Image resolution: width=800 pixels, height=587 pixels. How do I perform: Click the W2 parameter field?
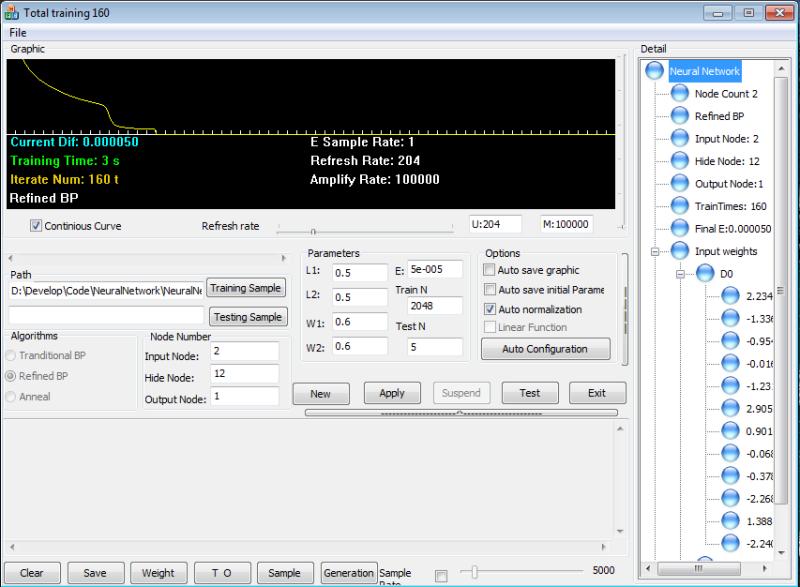click(x=360, y=346)
